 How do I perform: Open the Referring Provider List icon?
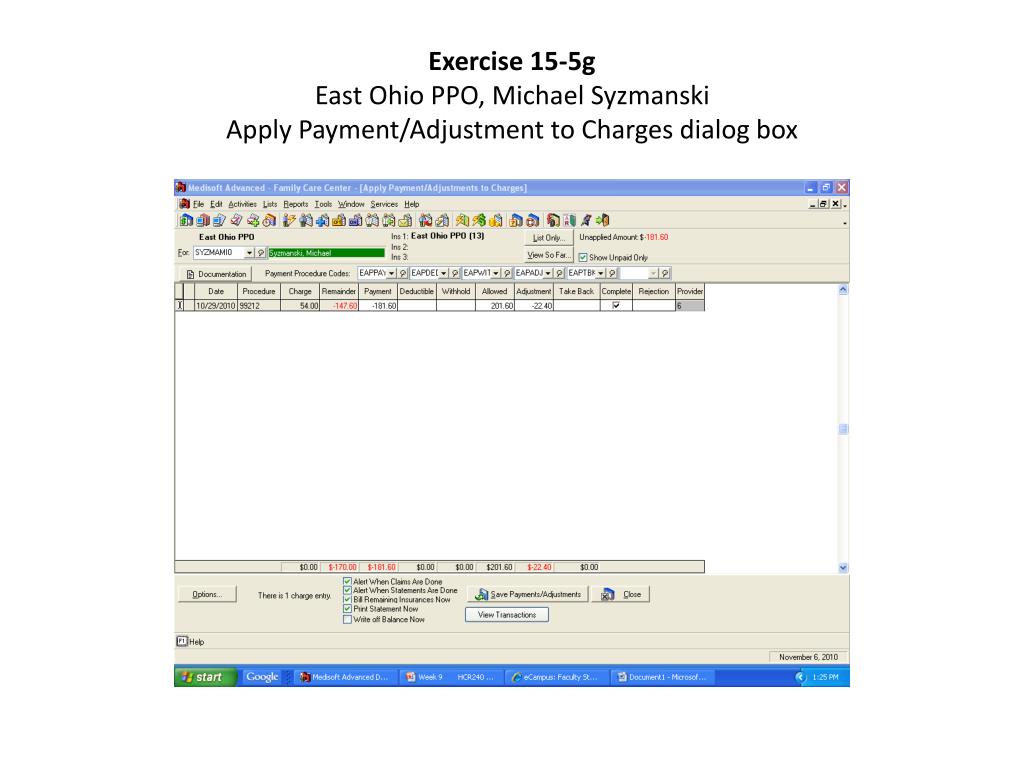tap(388, 221)
